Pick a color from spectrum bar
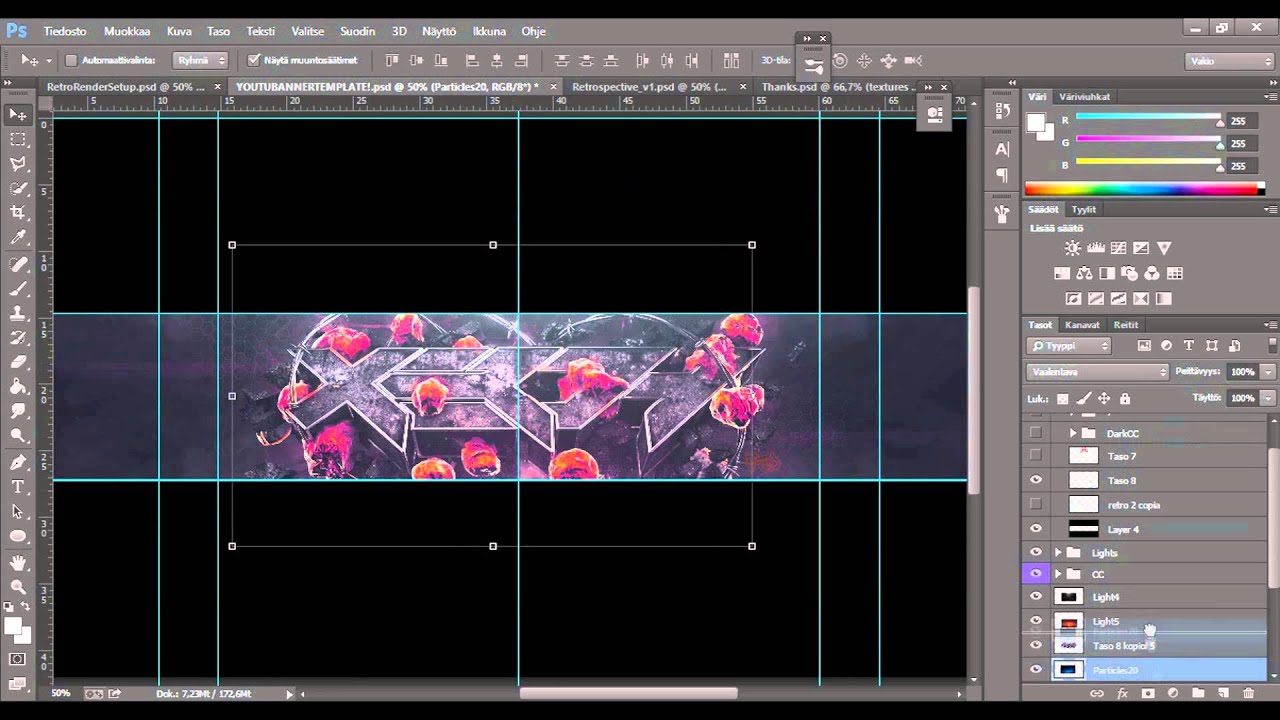This screenshot has width=1280, height=720. (1144, 189)
